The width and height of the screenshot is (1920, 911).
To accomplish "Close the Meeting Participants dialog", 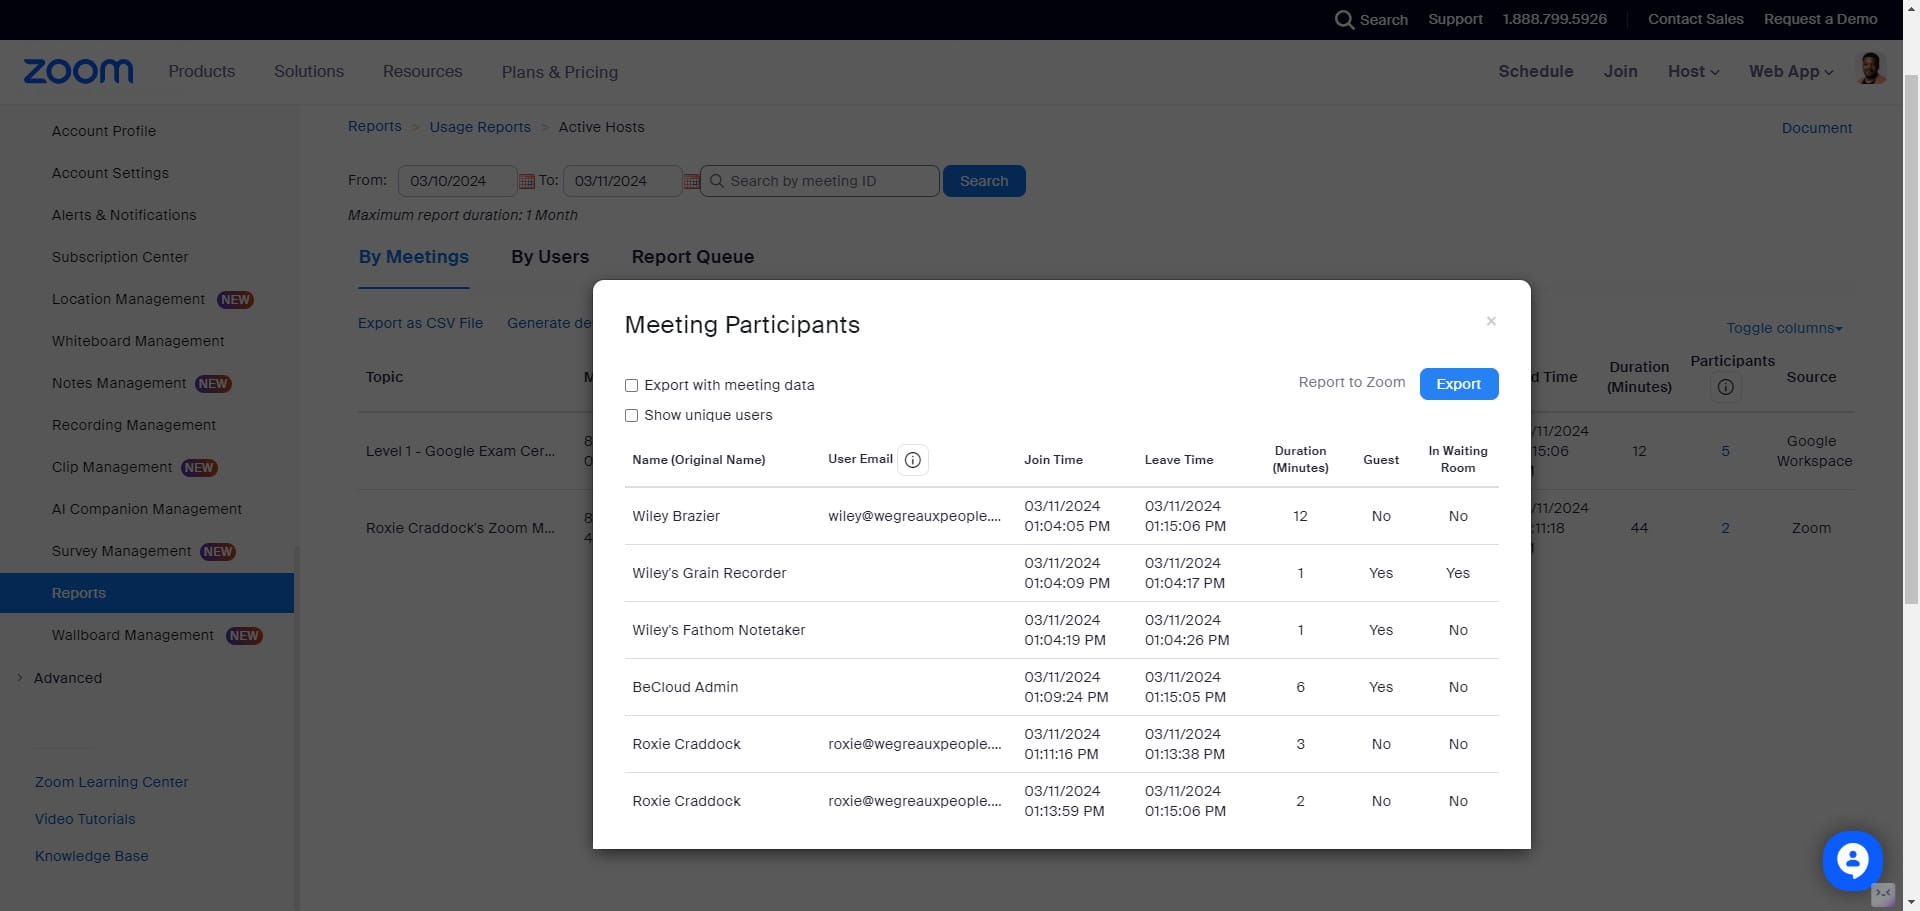I will [x=1491, y=321].
